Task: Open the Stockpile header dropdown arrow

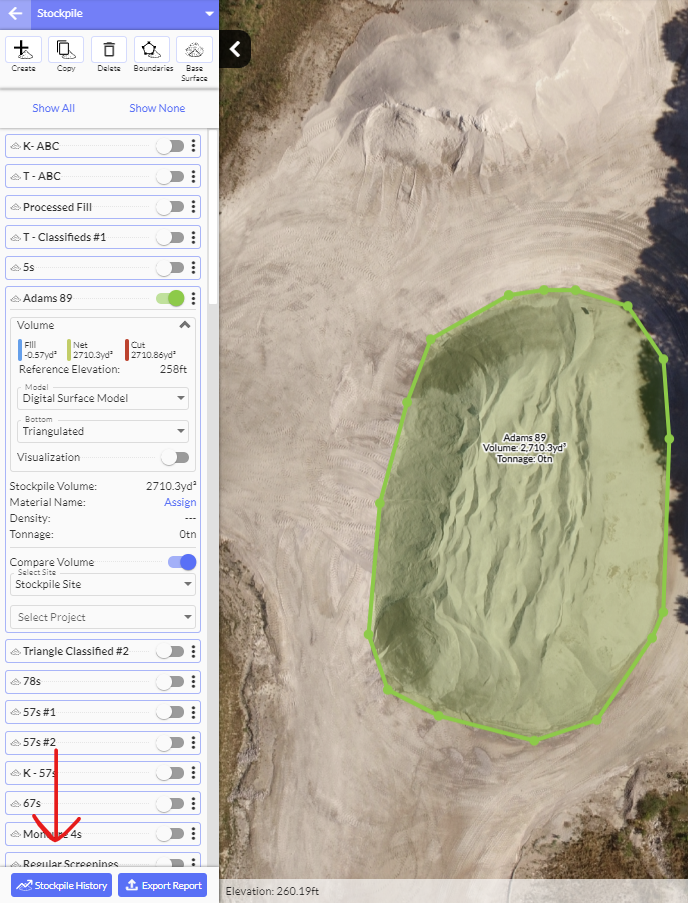Action: pos(209,14)
